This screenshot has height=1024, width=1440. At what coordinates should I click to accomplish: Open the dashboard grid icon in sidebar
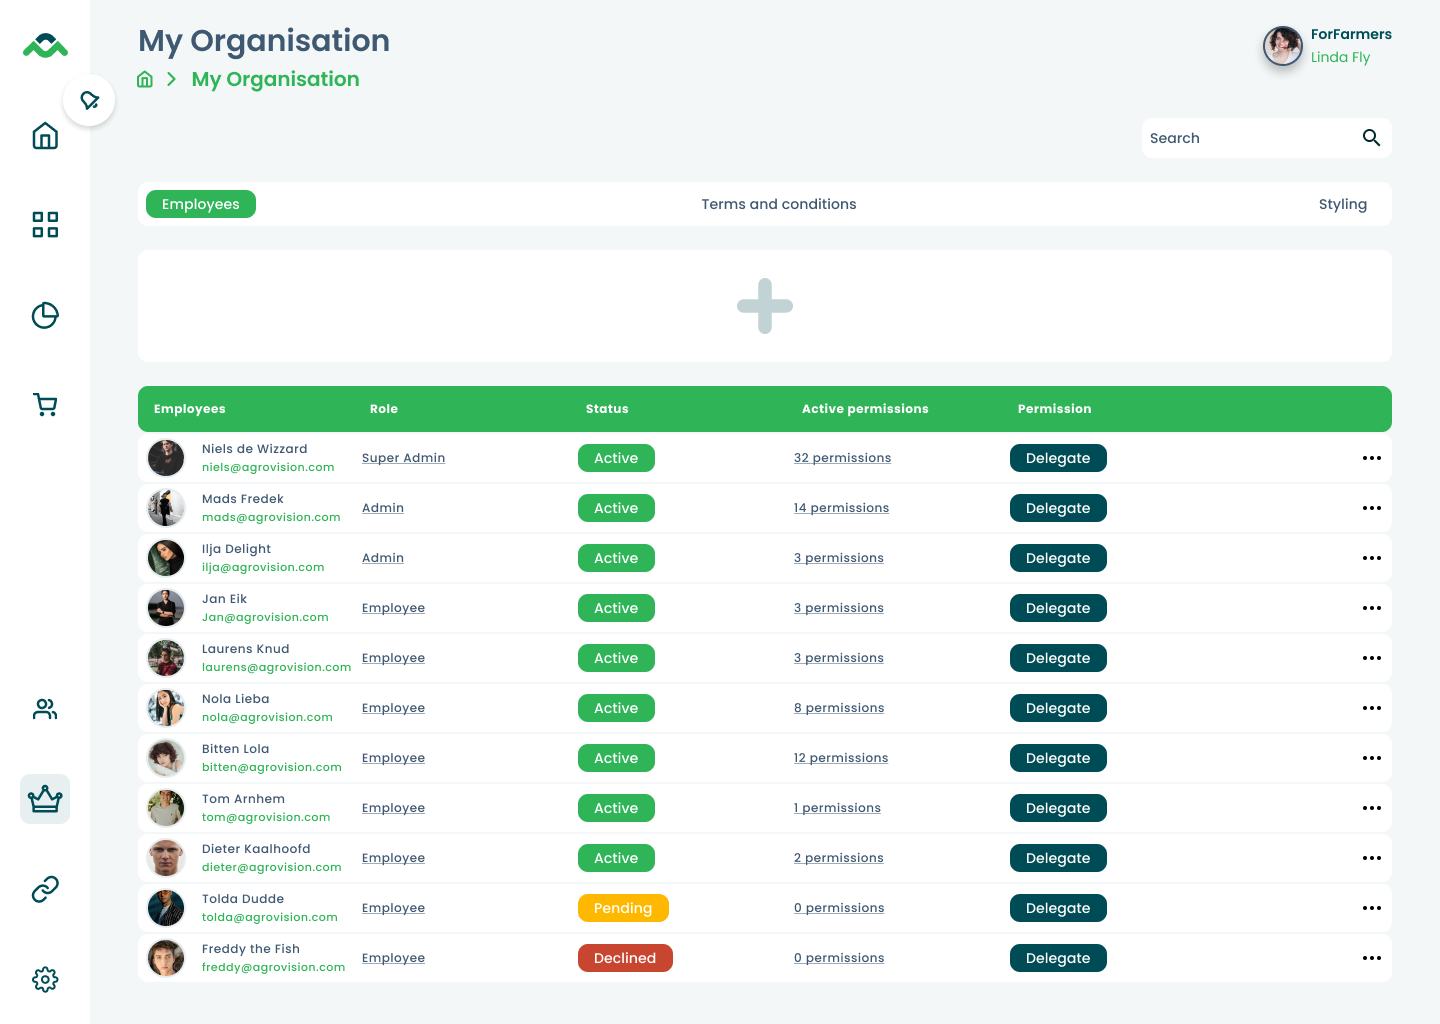point(45,225)
